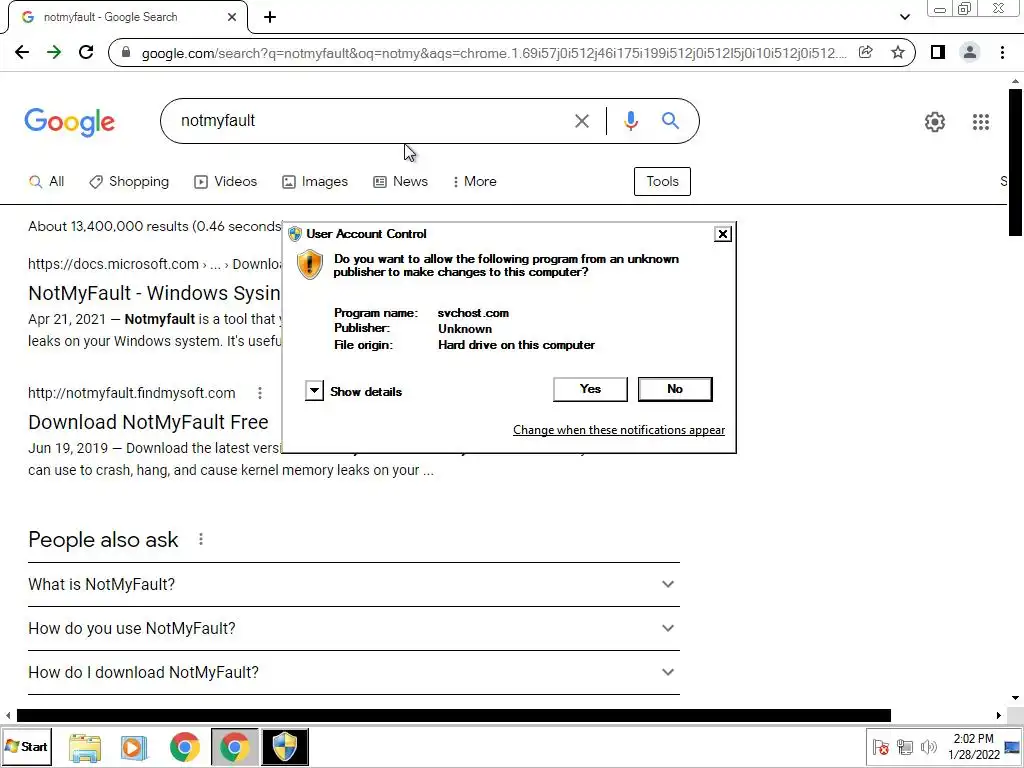Image resolution: width=1024 pixels, height=768 pixels.
Task: Bookmark this page with the star
Action: pyautogui.click(x=898, y=52)
